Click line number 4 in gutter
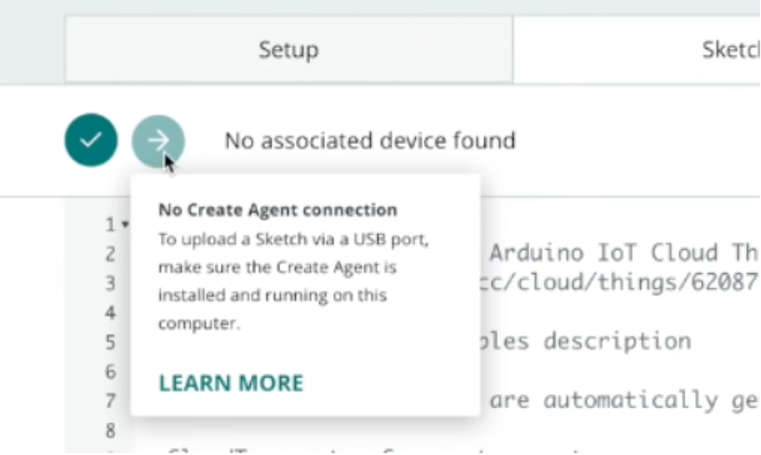761x455 pixels. pos(110,312)
